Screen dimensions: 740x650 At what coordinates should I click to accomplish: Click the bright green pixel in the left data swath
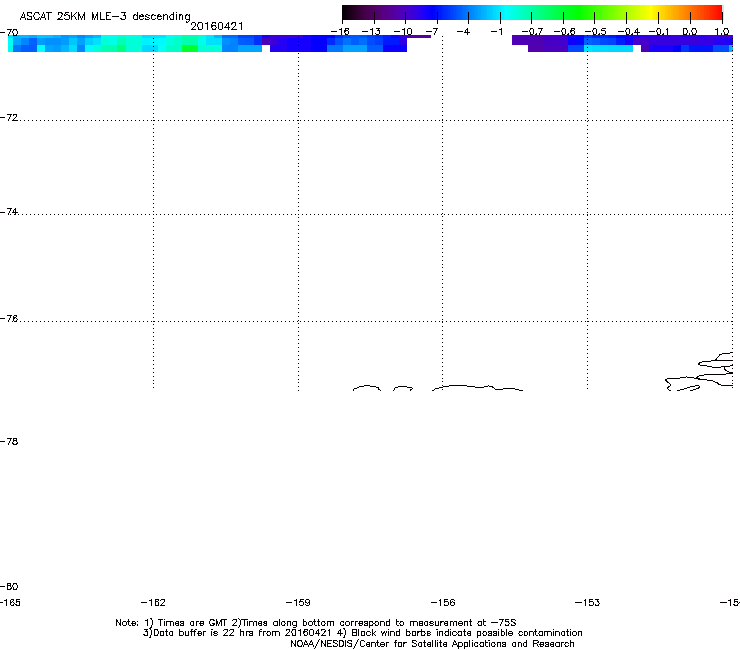[x=190, y=48]
